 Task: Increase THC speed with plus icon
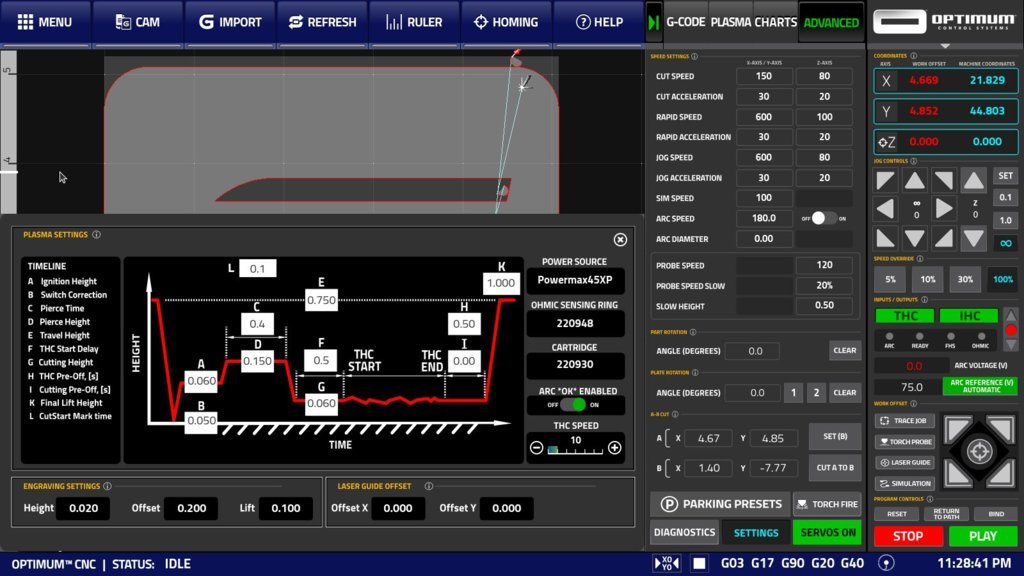615,448
